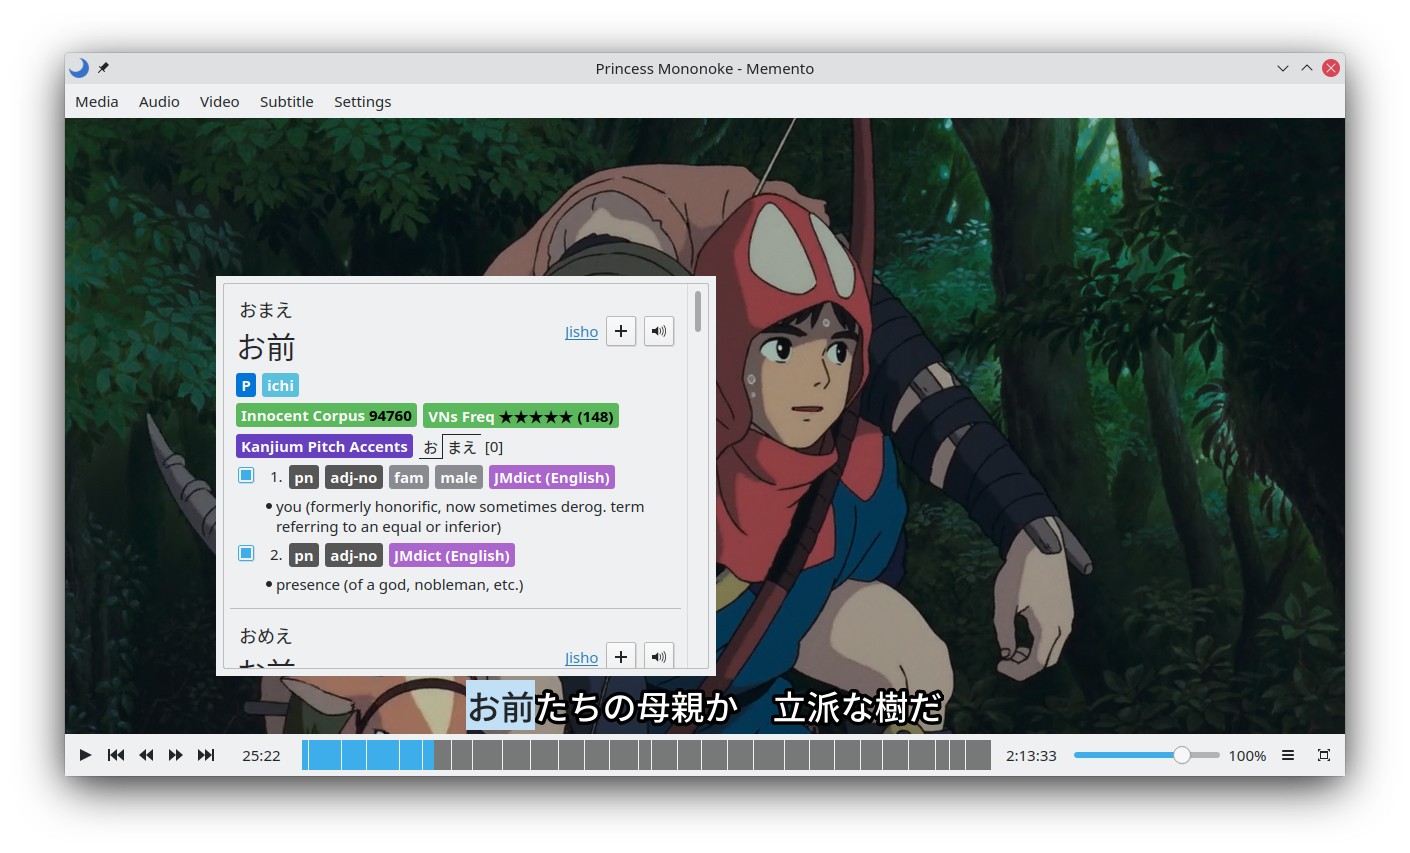This screenshot has width=1410, height=853.
Task: Open the Subtitle menu
Action: tap(287, 102)
